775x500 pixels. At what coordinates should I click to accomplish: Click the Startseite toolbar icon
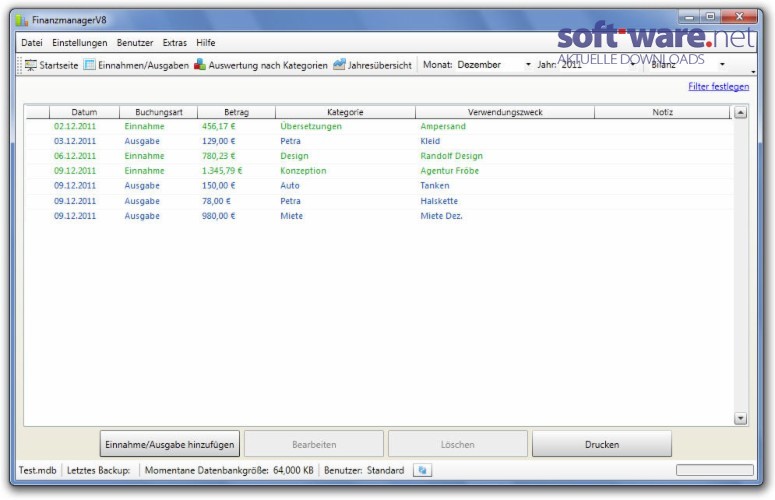31,65
